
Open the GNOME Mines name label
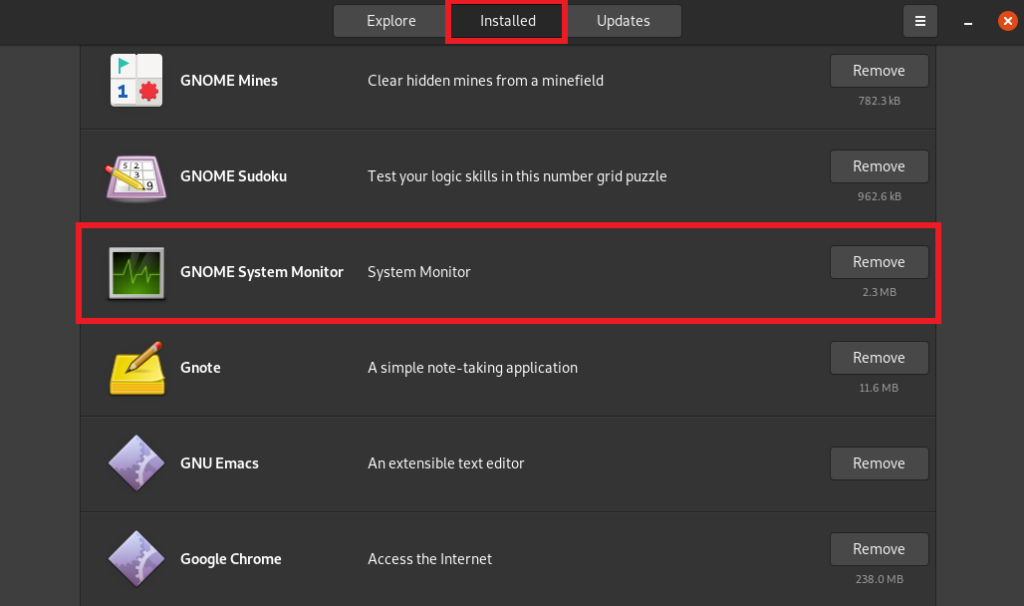229,80
